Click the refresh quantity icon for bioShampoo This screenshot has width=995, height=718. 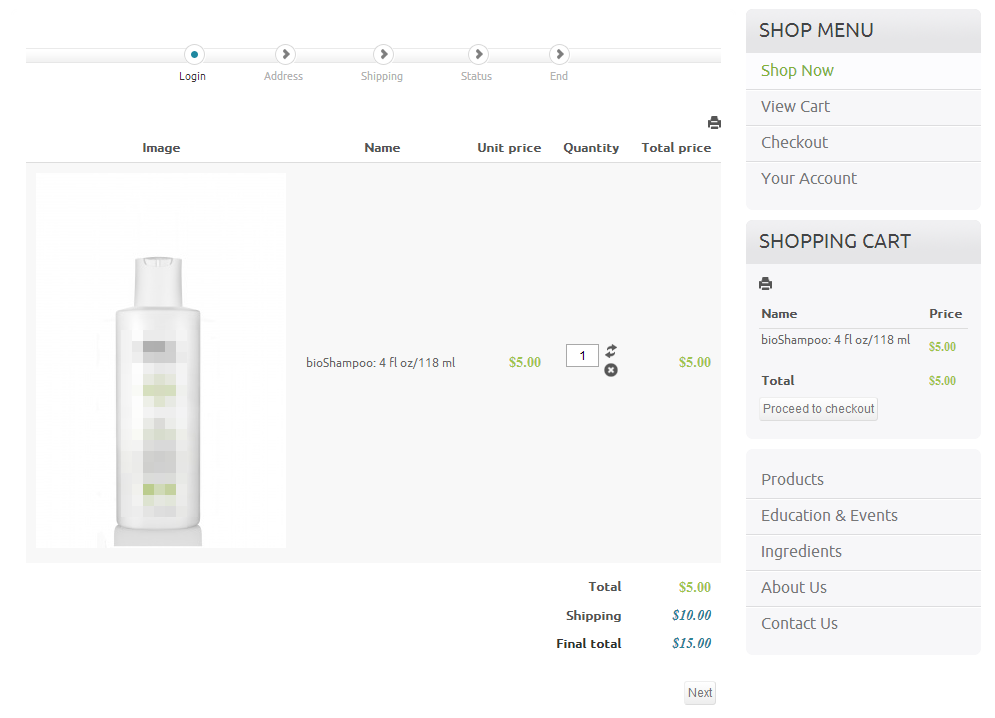[611, 351]
